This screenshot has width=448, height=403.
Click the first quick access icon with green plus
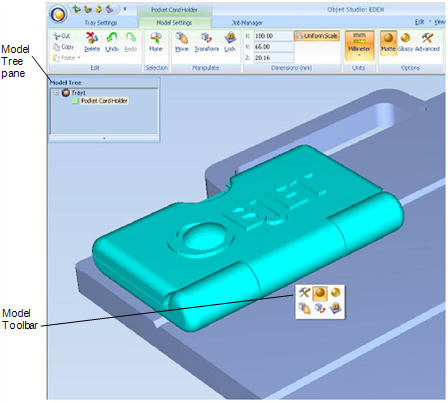[x=76, y=9]
